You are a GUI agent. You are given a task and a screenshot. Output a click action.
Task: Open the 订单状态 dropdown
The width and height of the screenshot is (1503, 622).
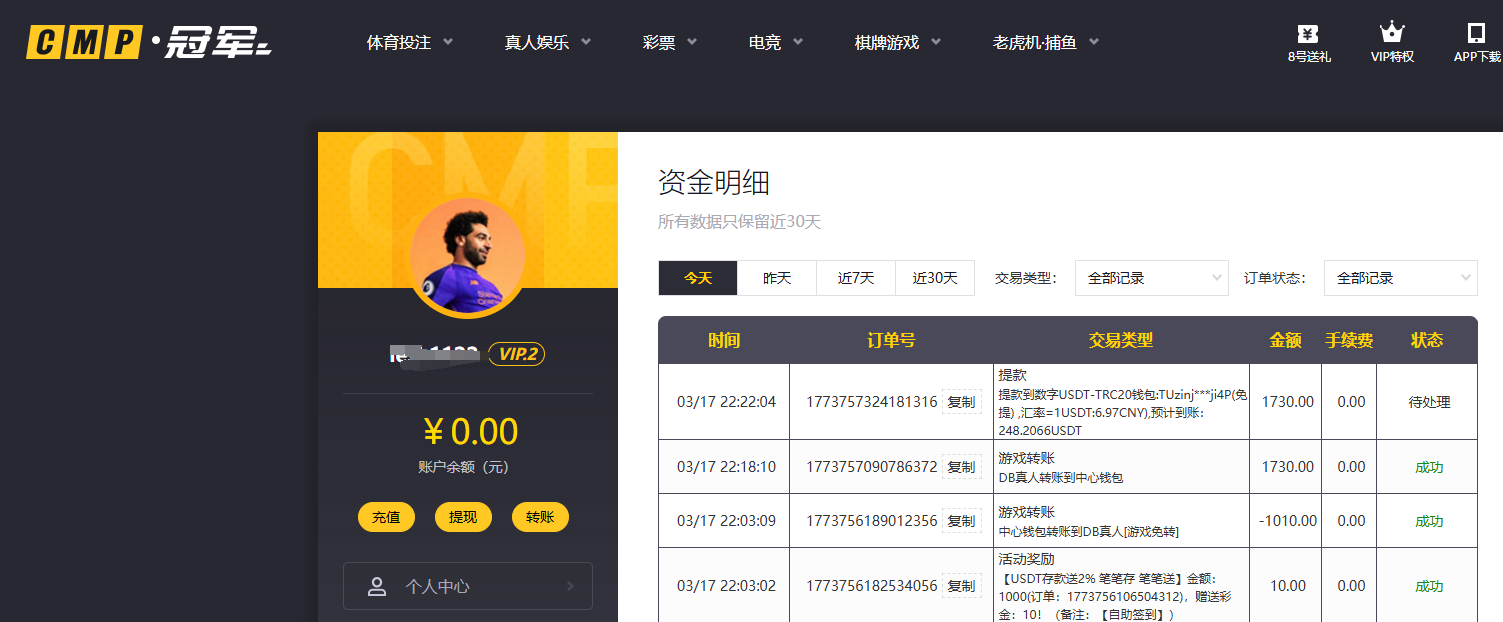point(1400,278)
